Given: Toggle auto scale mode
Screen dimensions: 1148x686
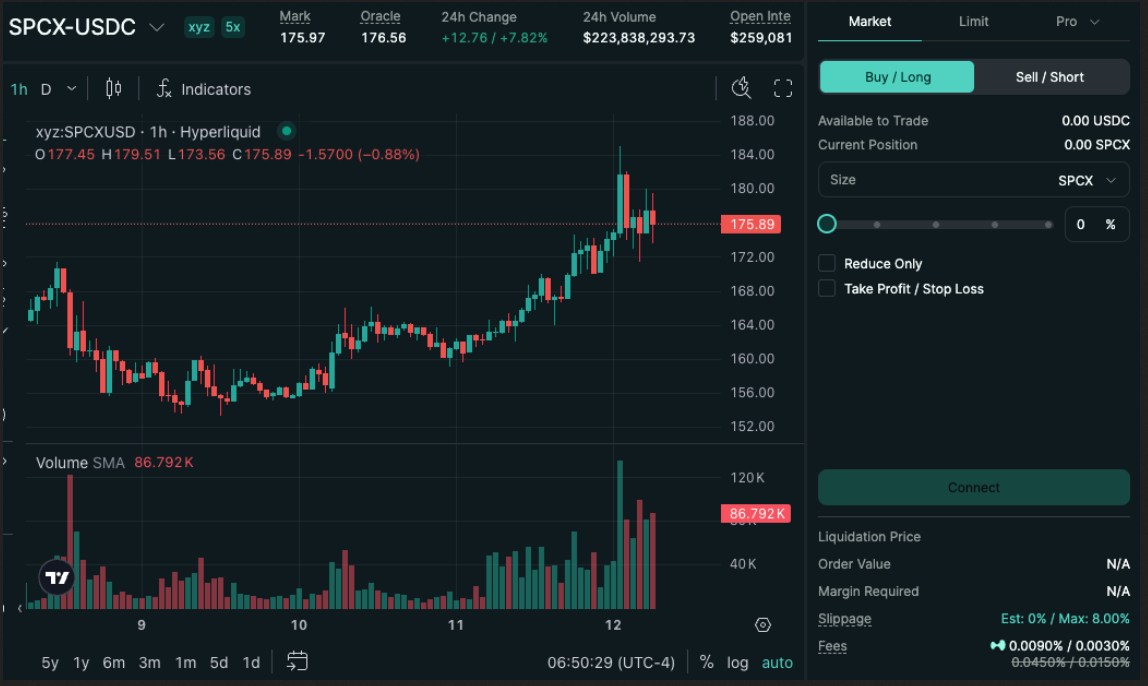Looking at the screenshot, I should [777, 663].
